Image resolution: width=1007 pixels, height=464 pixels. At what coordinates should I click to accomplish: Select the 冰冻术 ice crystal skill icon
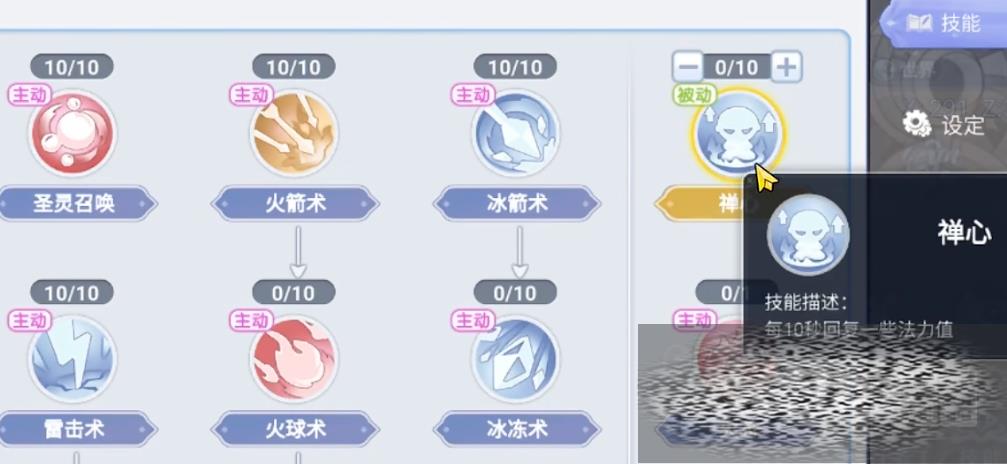(x=515, y=360)
